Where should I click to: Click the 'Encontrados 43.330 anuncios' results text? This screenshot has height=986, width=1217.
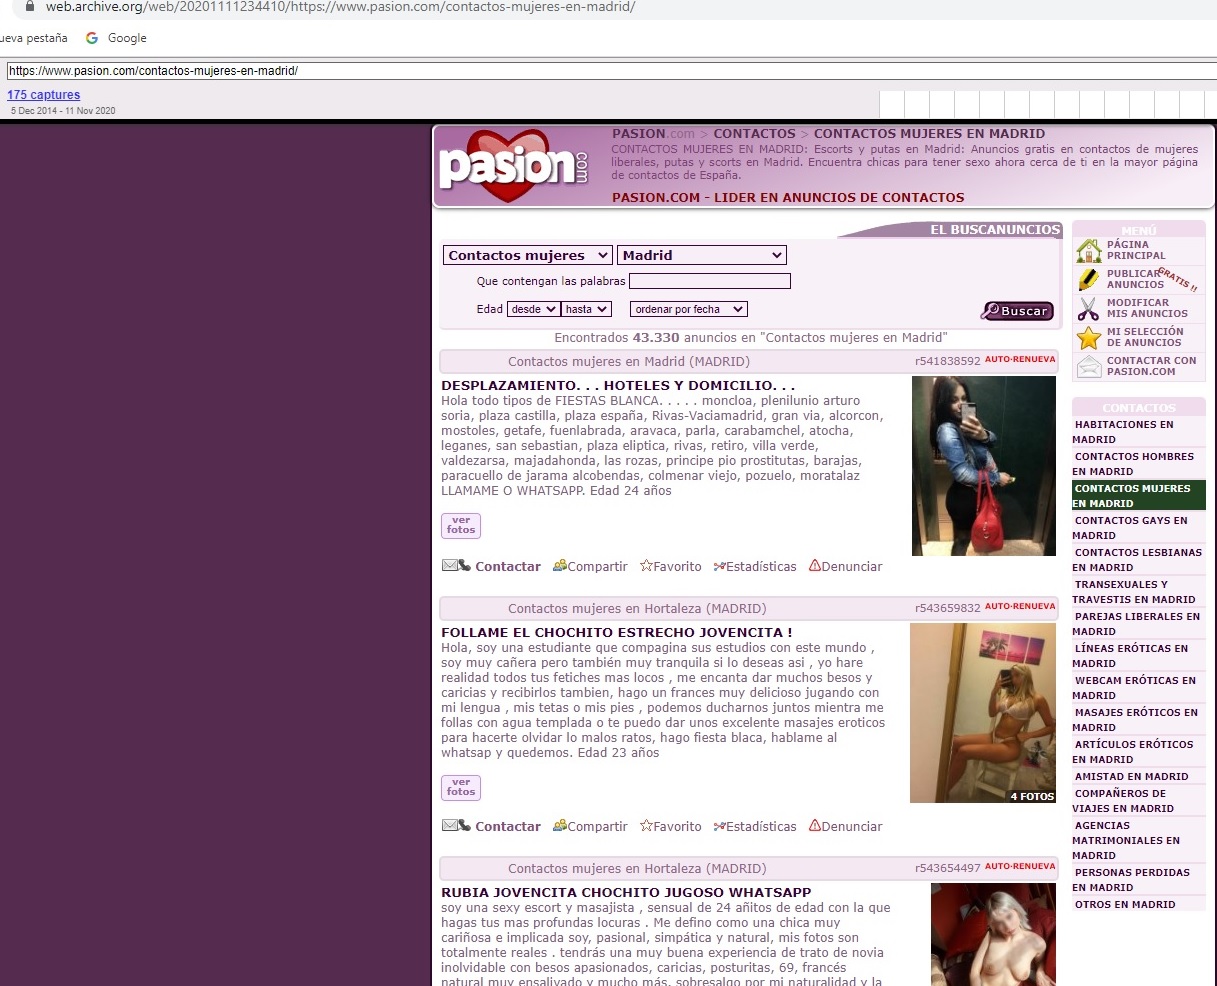pyautogui.click(x=751, y=337)
